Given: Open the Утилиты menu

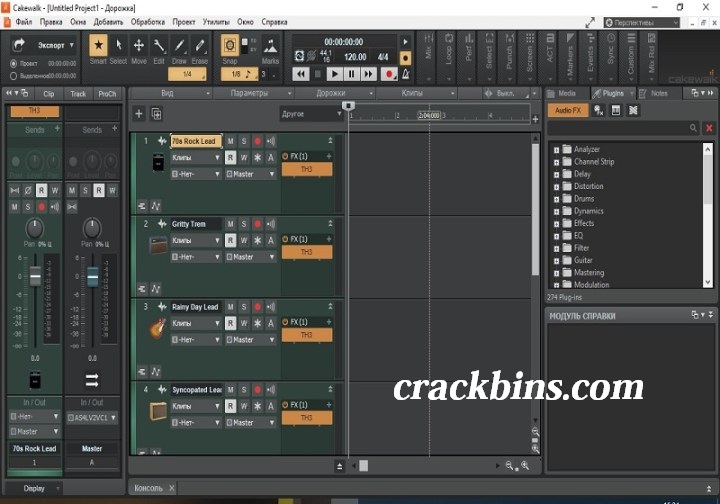Looking at the screenshot, I should tap(216, 22).
